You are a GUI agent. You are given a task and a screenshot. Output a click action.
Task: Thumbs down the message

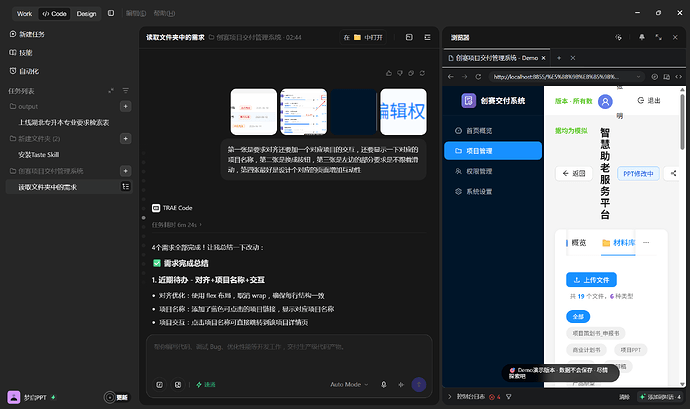[400, 73]
